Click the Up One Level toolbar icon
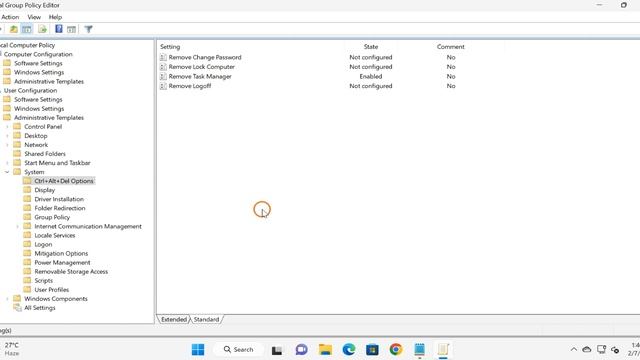 [x=13, y=29]
